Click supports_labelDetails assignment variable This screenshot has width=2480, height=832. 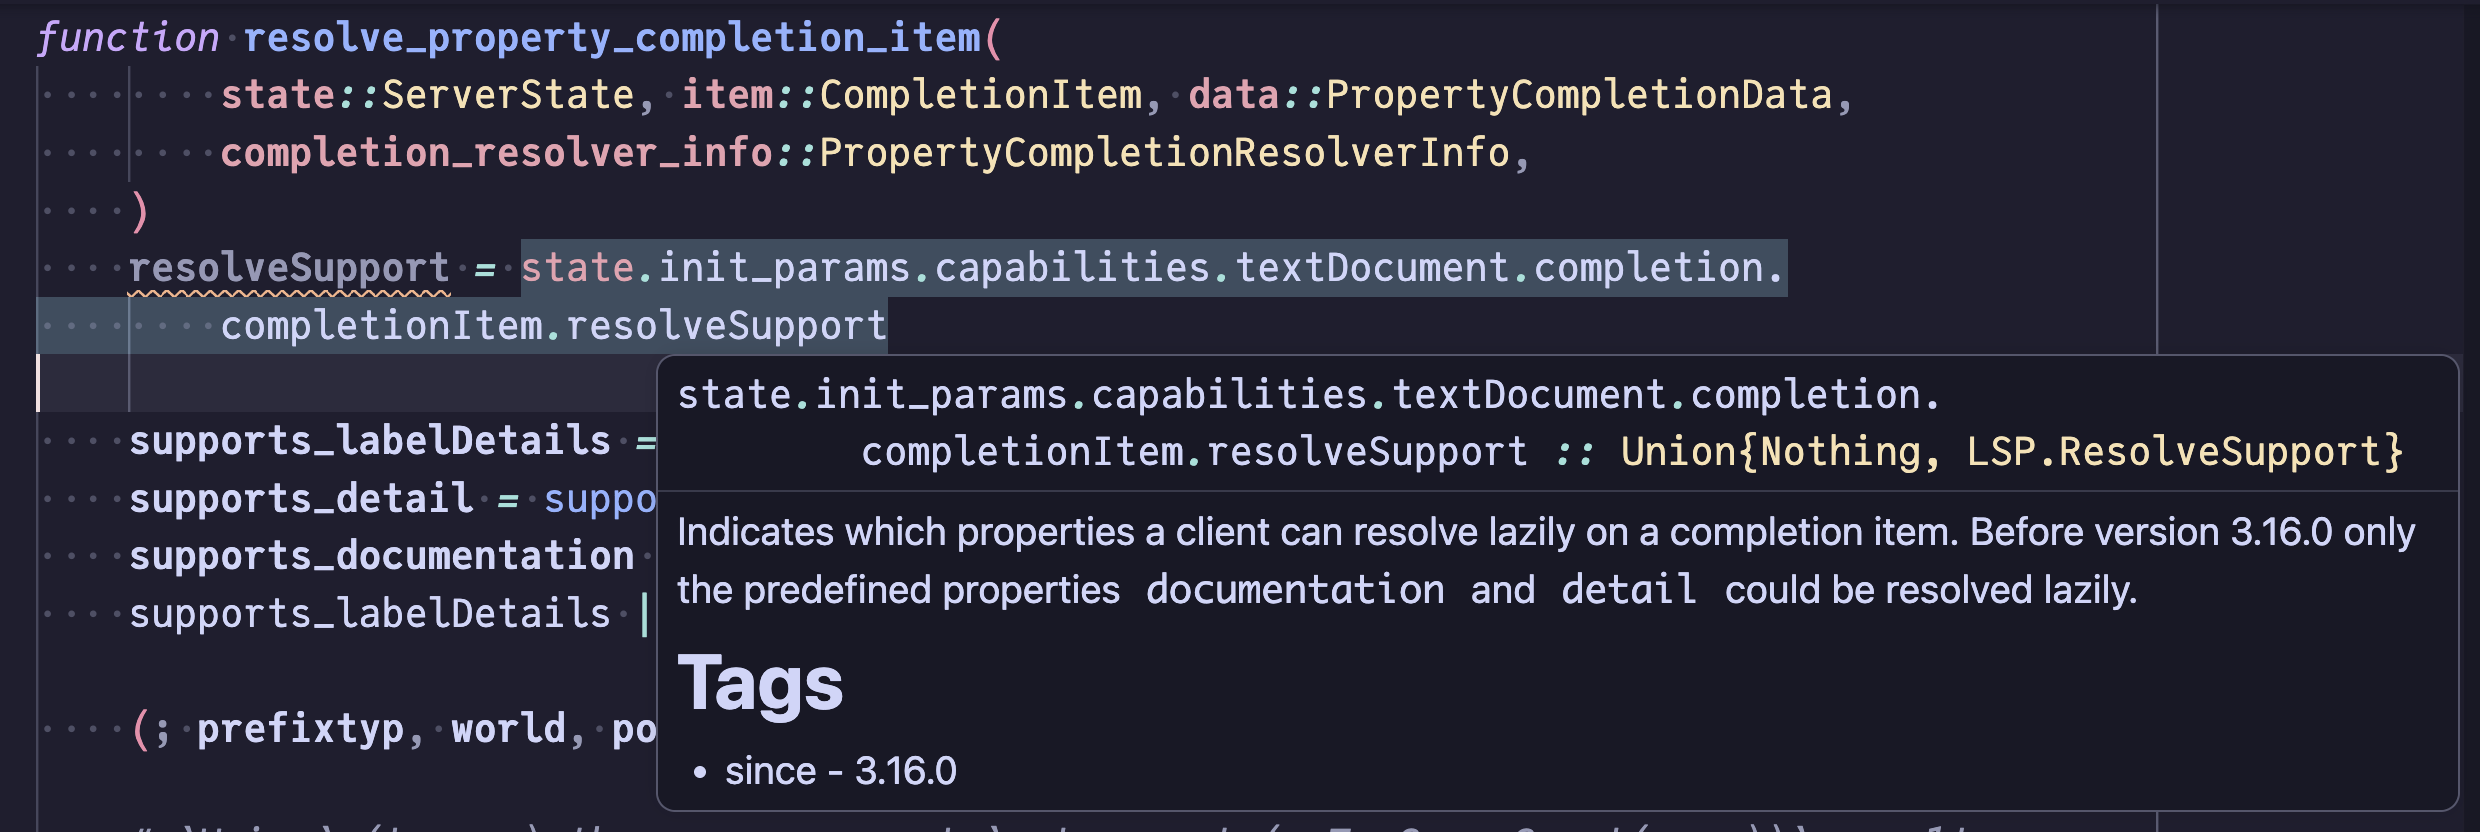(x=369, y=441)
